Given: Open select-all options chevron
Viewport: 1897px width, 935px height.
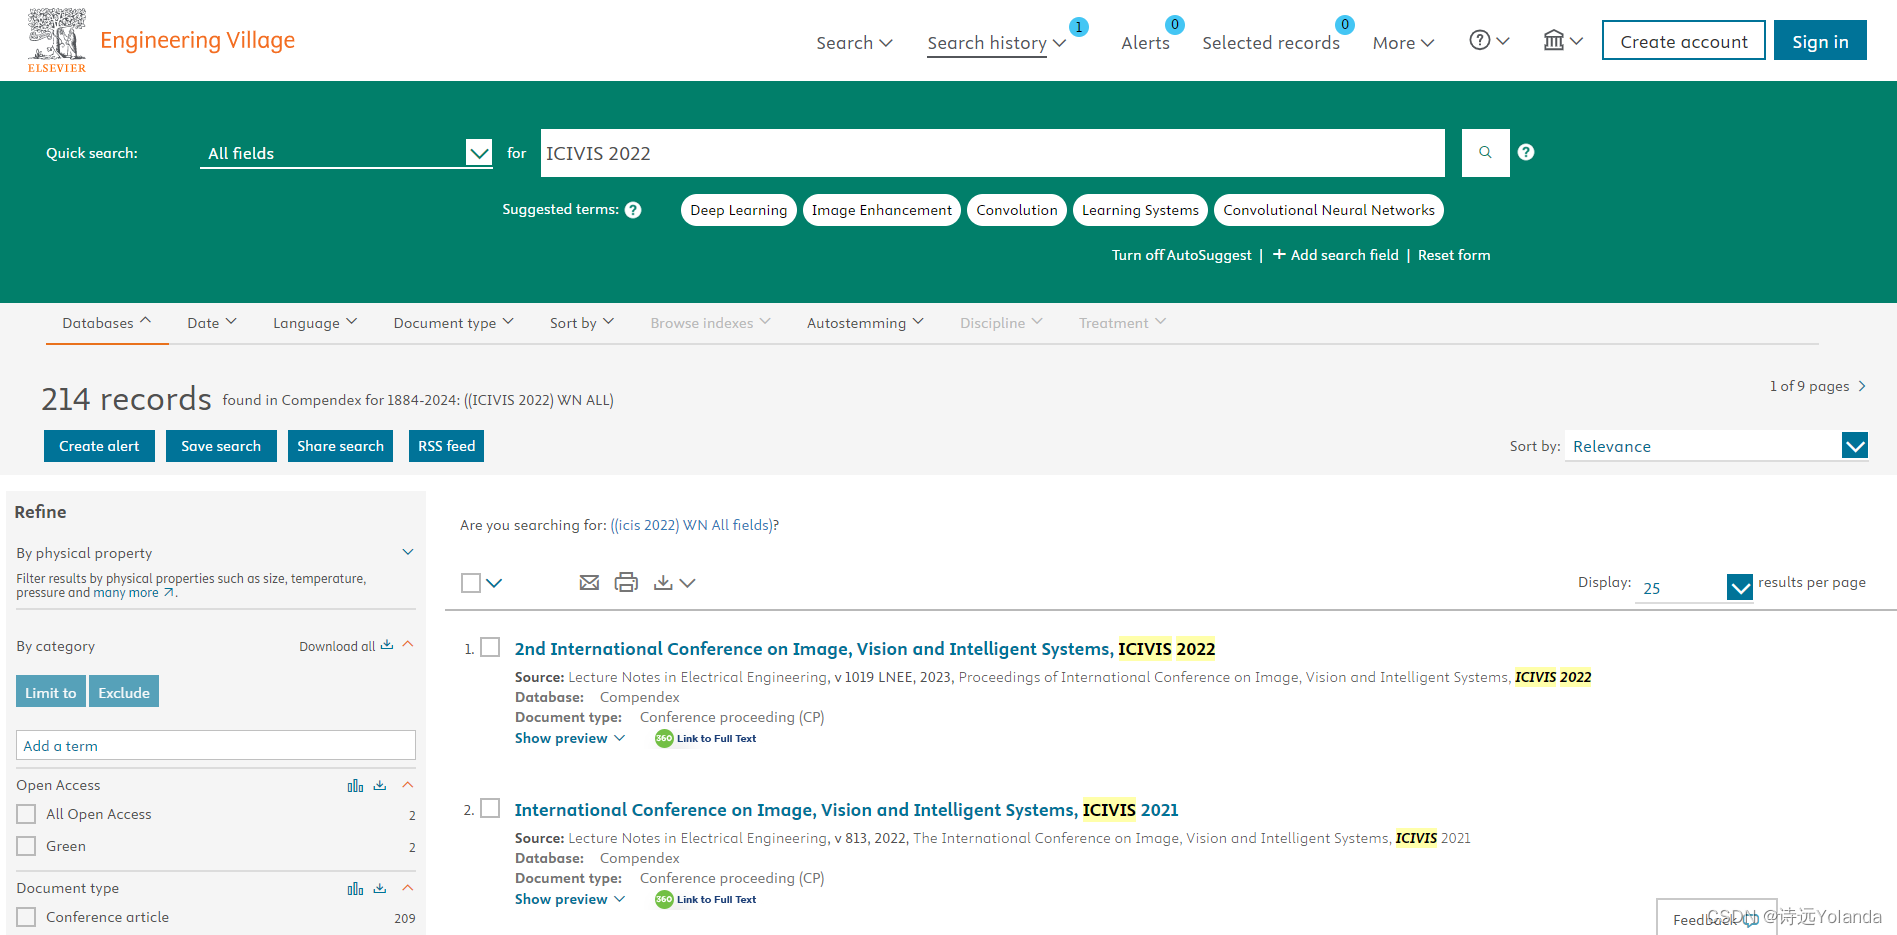Looking at the screenshot, I should pyautogui.click(x=494, y=583).
